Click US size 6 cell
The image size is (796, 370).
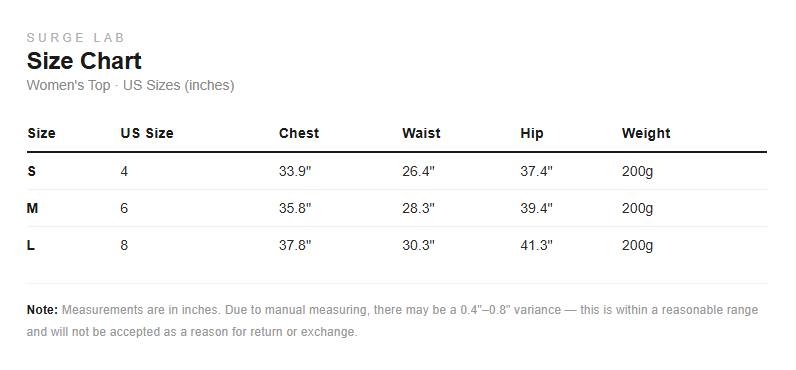124,209
